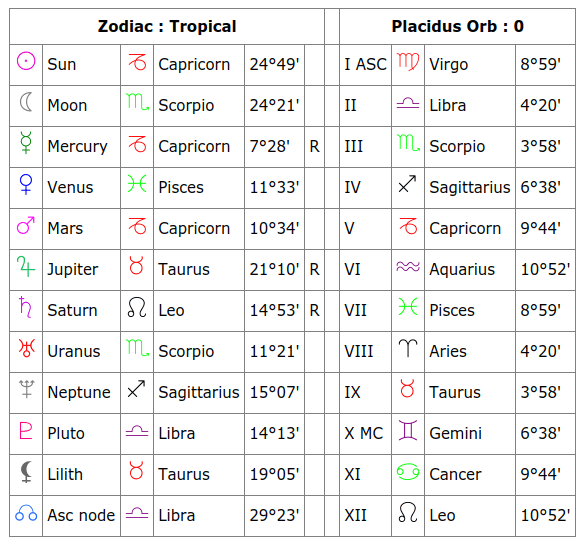Click the Zodiac : Tropical header
584x546 pixels.
click(x=167, y=26)
